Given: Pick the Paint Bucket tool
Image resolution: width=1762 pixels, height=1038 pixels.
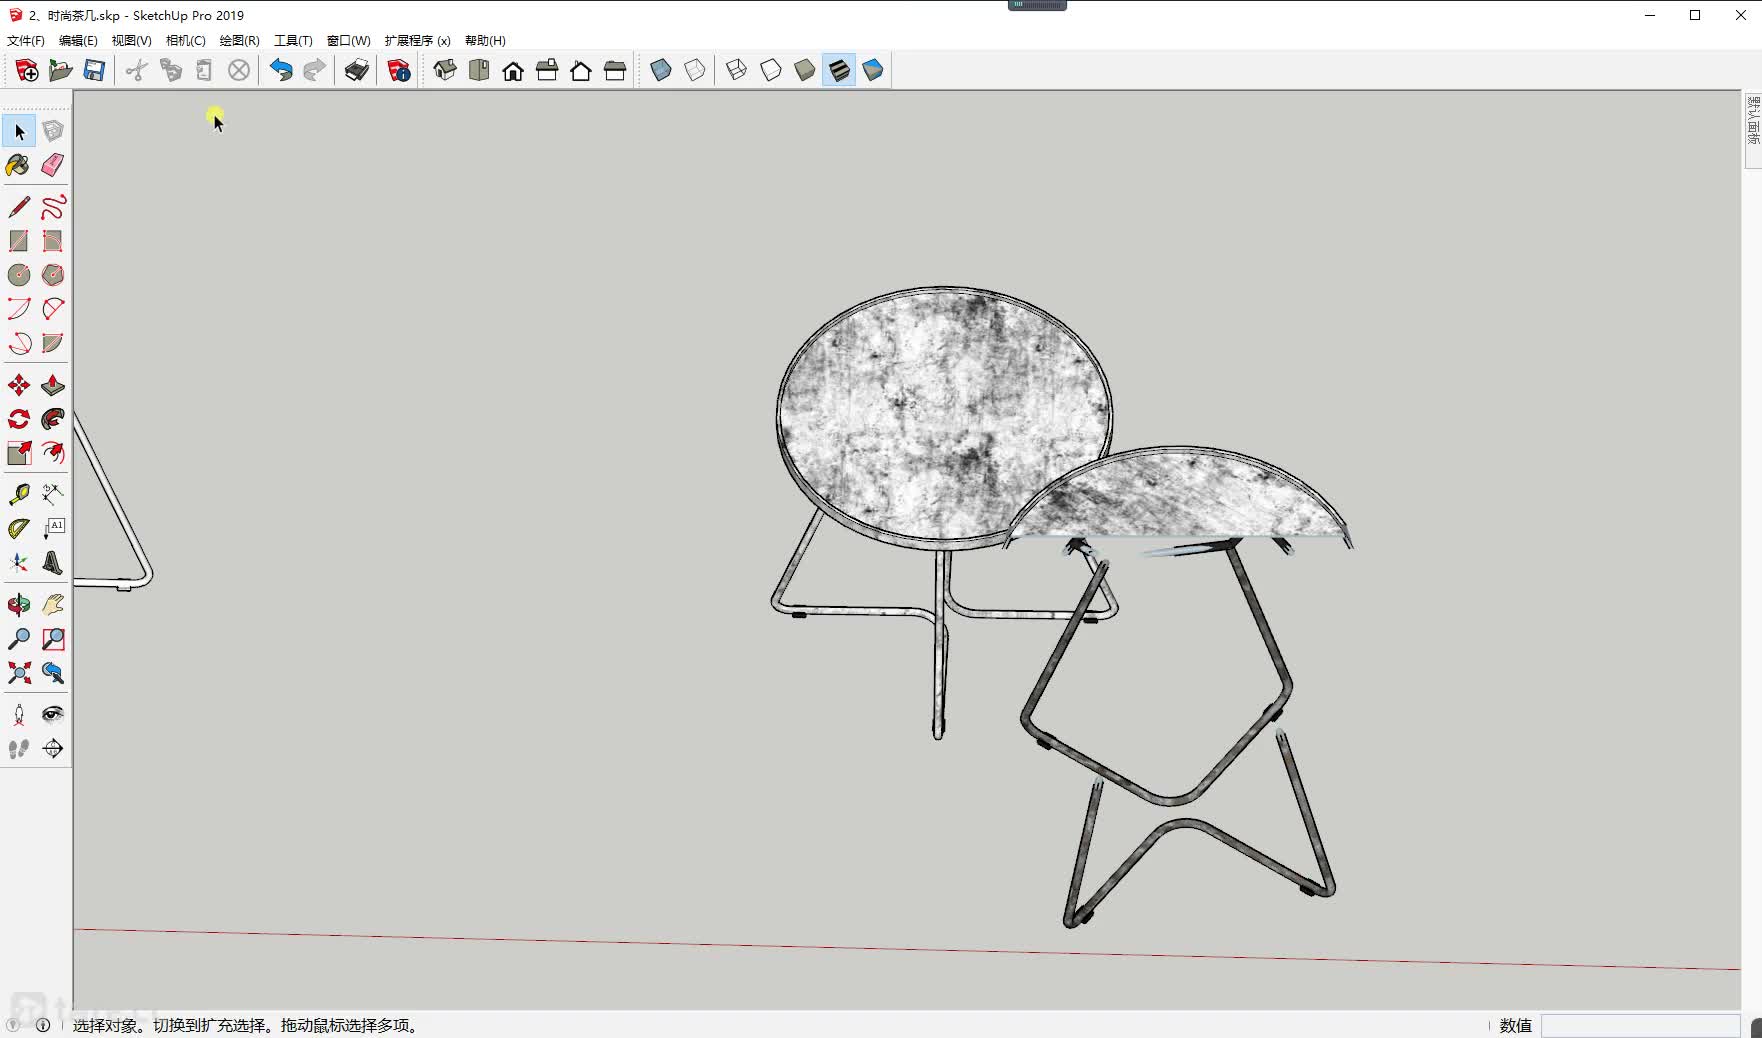Looking at the screenshot, I should pyautogui.click(x=19, y=165).
